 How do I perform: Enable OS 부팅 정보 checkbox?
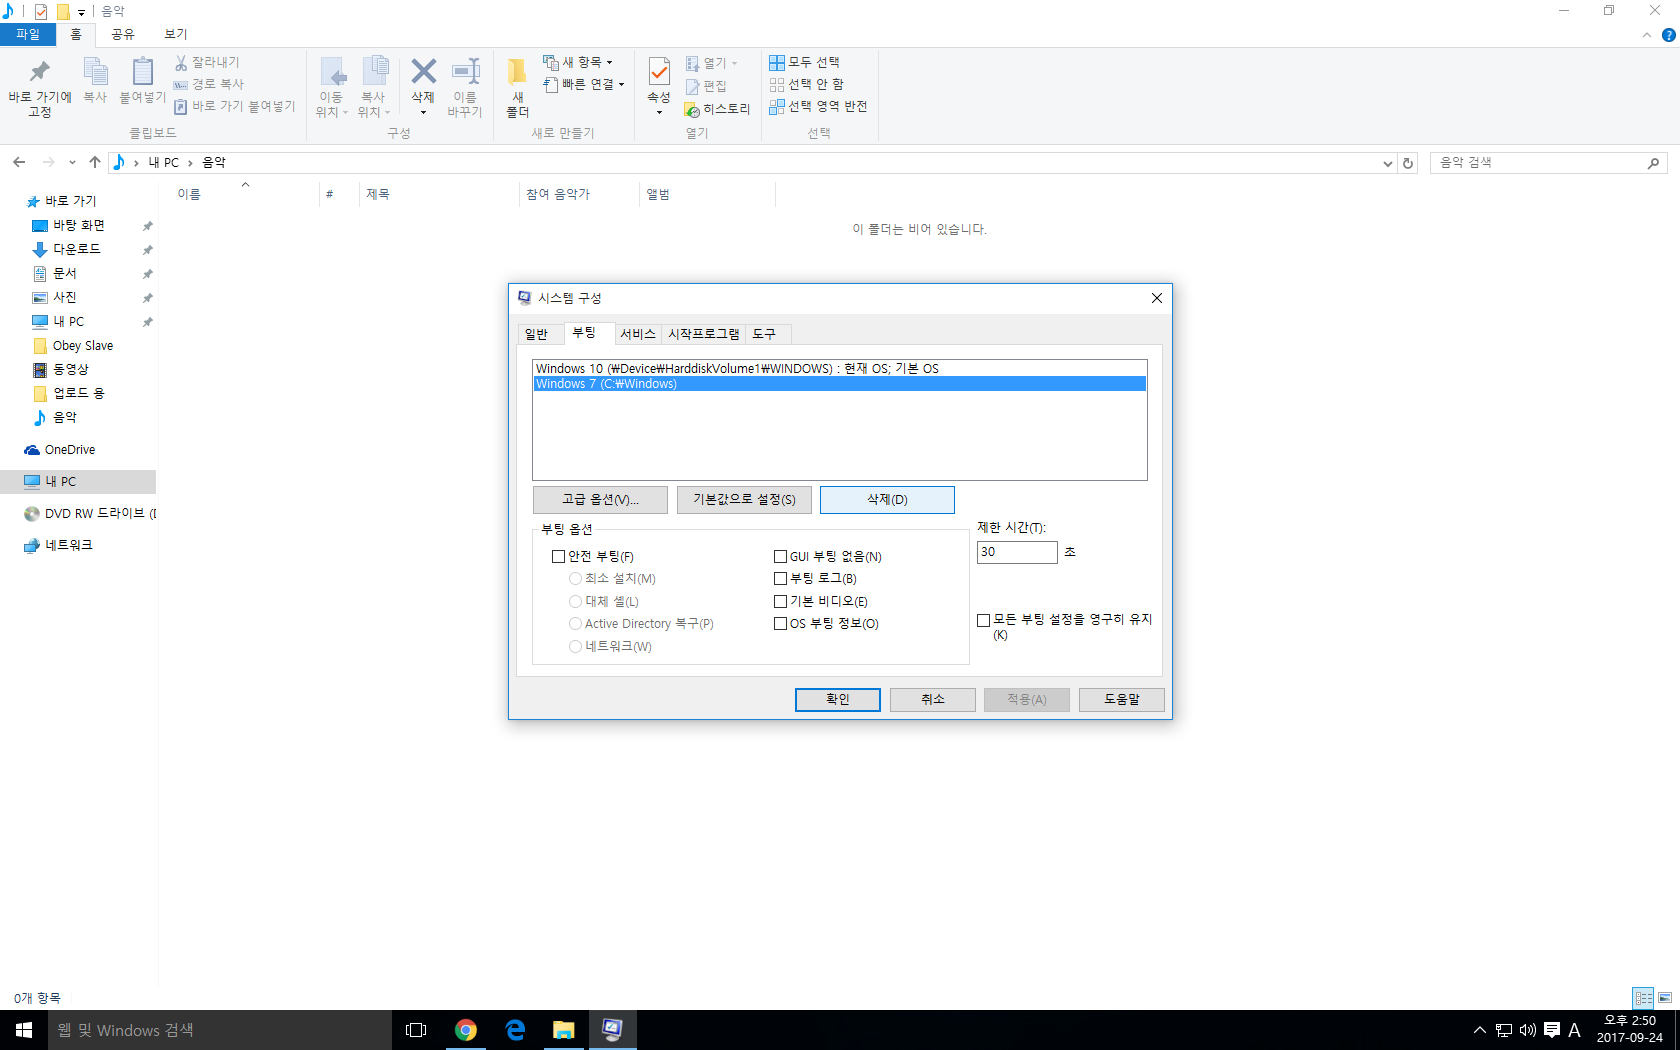[x=781, y=623]
